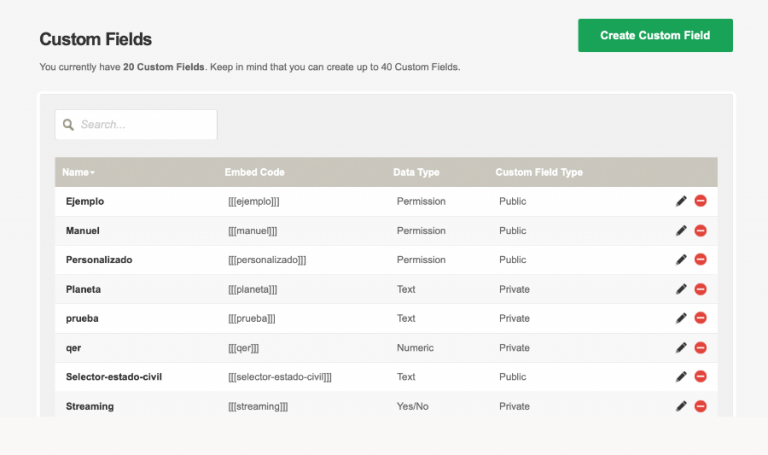
Task: Remove the Selector-estado-civil field
Action: click(x=700, y=377)
